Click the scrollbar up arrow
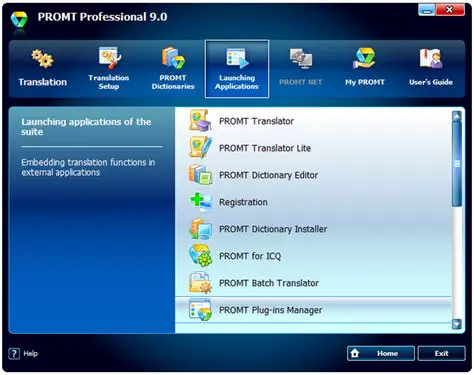The height and width of the screenshot is (375, 474). coord(457,116)
